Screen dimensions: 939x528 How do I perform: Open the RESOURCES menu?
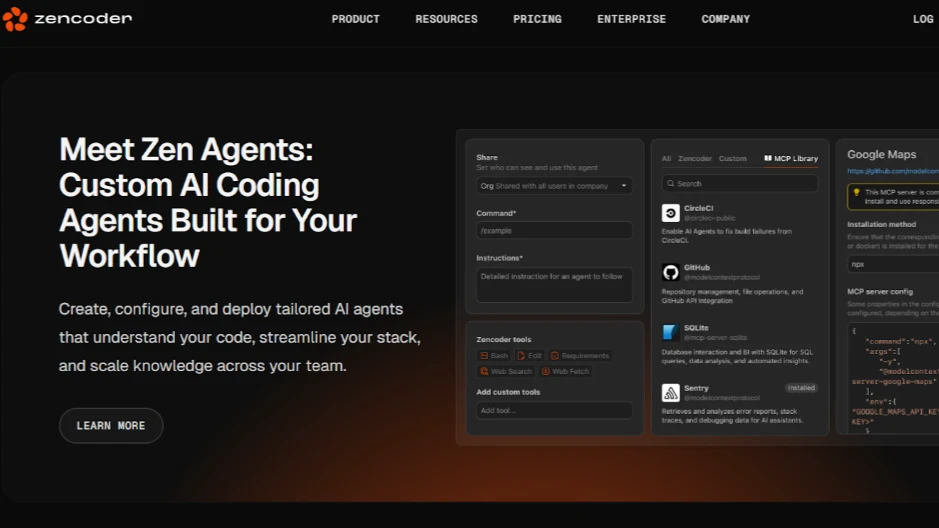pyautogui.click(x=446, y=19)
